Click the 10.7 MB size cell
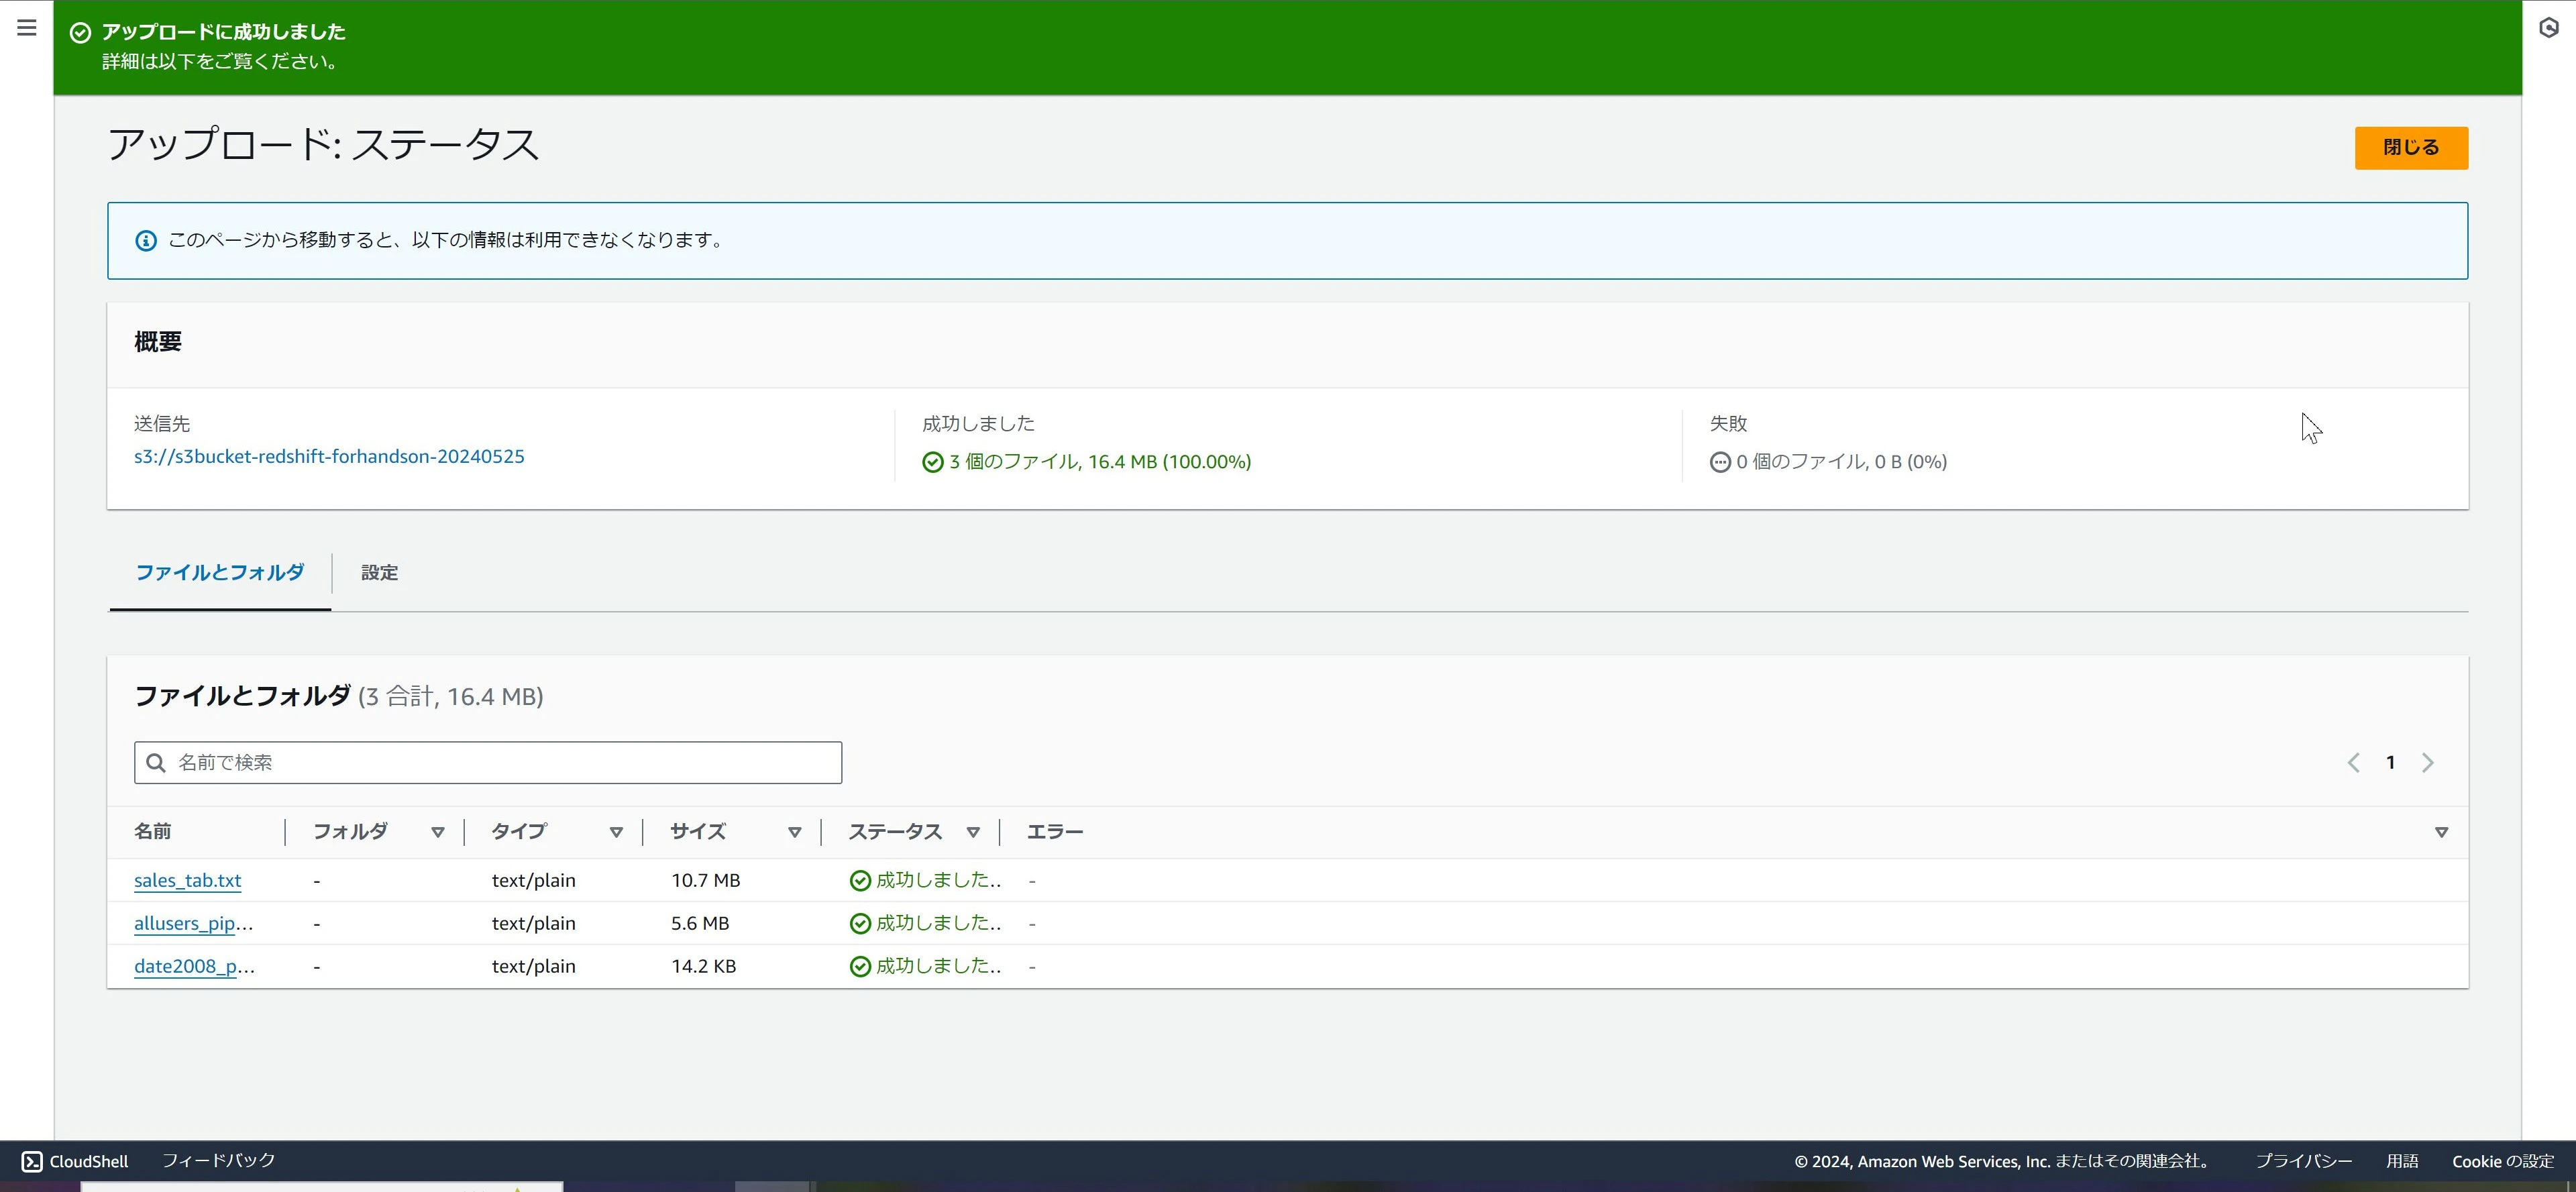This screenshot has width=2576, height=1192. click(x=706, y=881)
